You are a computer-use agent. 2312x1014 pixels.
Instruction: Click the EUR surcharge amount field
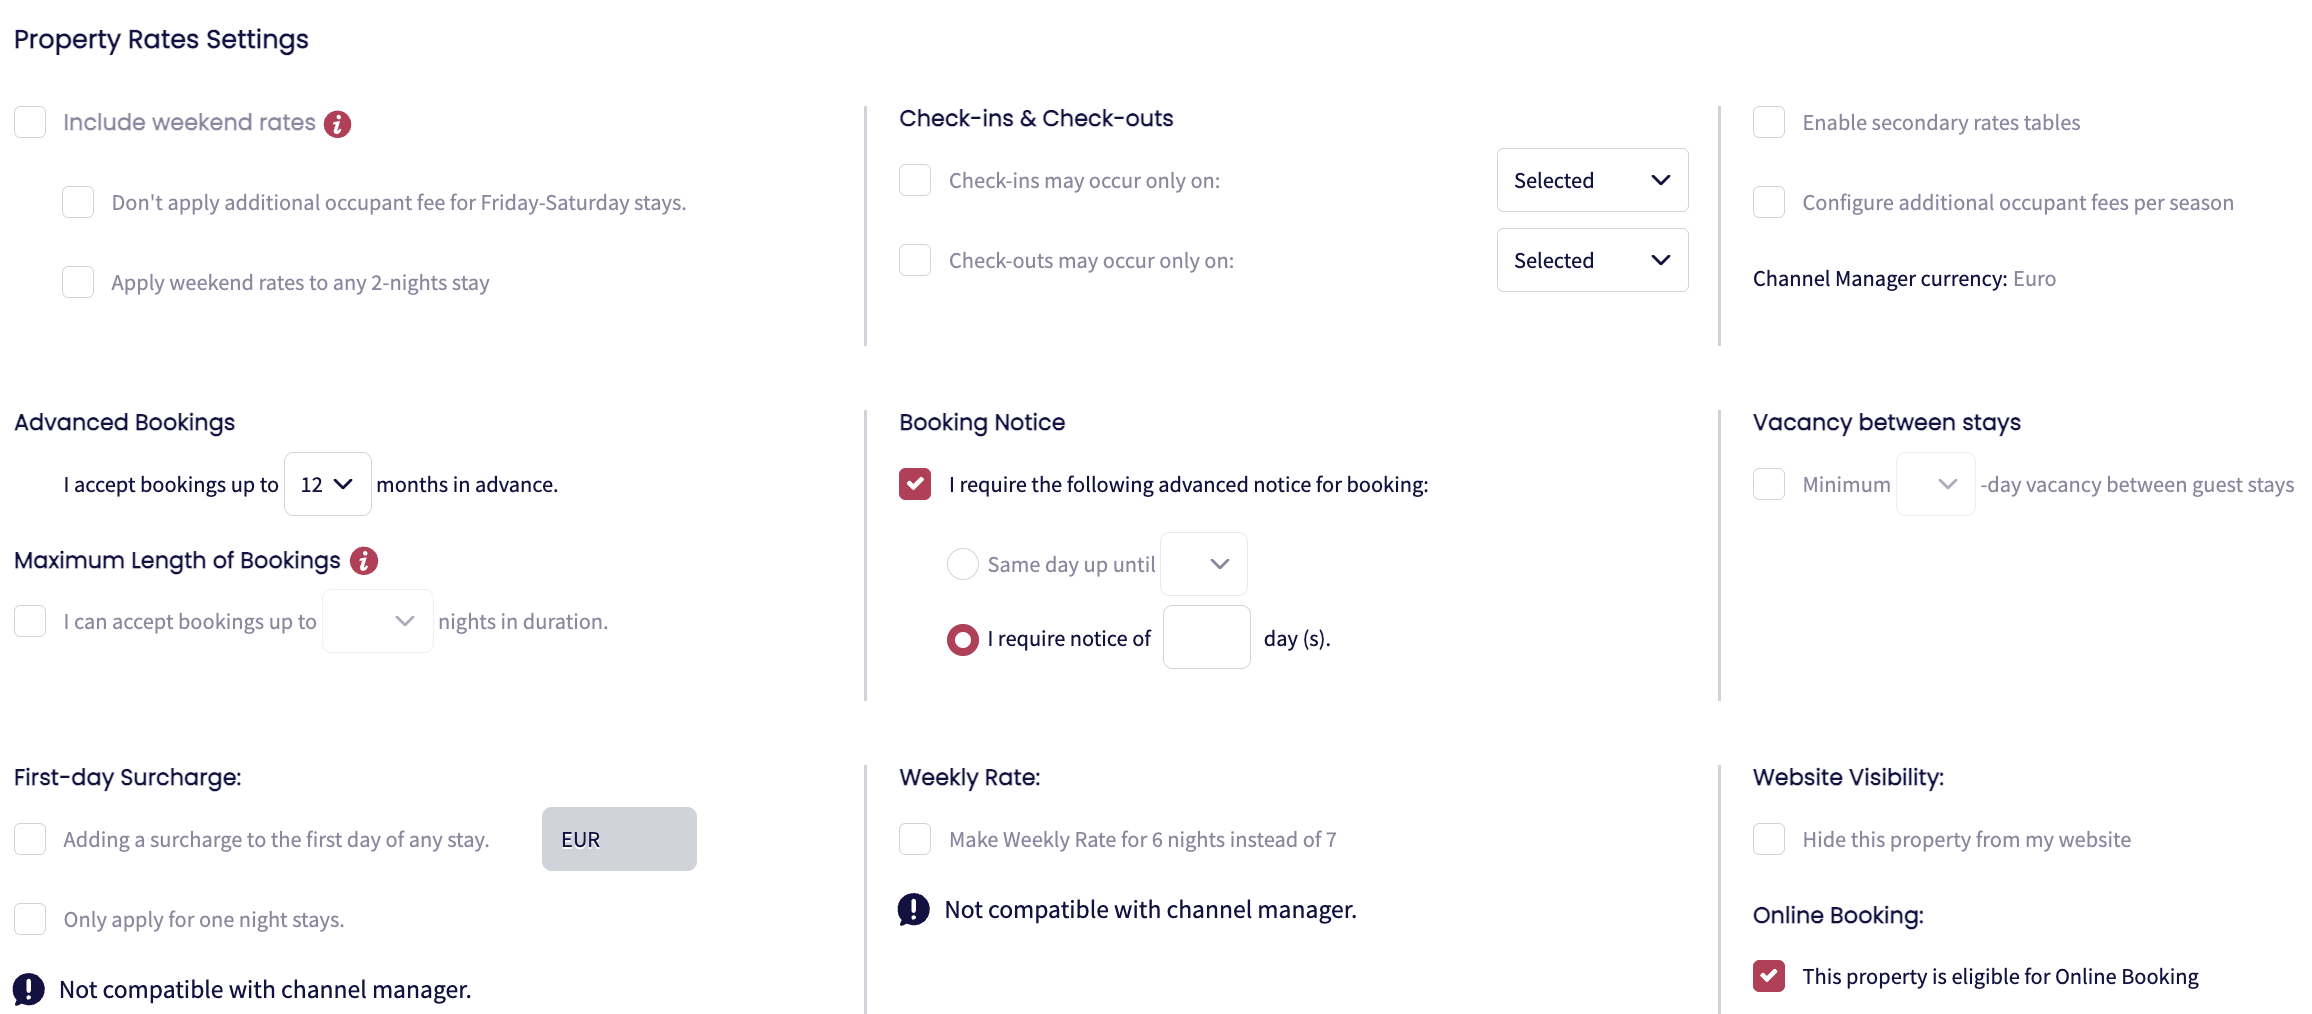619,839
